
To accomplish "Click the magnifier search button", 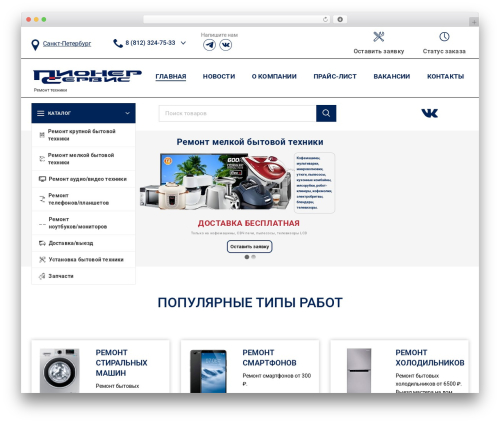I will click(326, 113).
